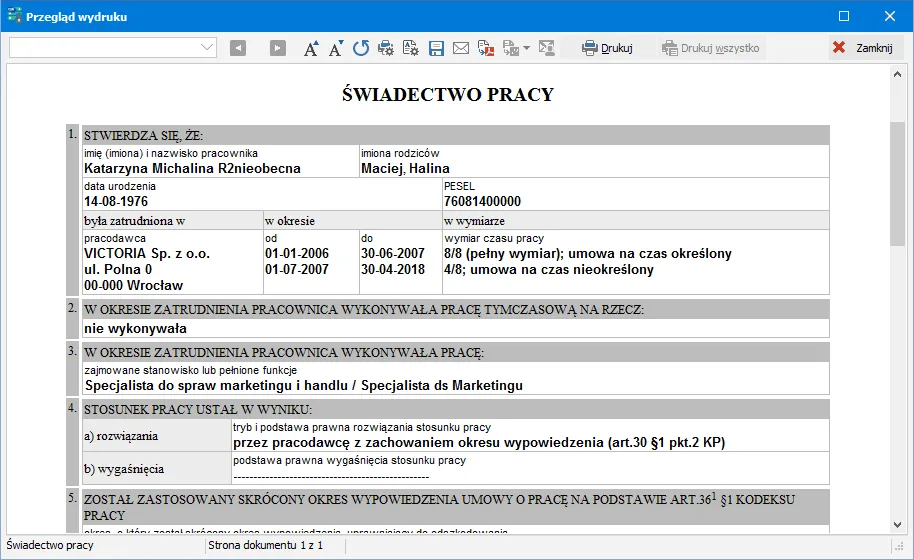The image size is (914, 560).
Task: Click employee name Katarzyna Michalina R2nieobecna
Action: [192, 168]
